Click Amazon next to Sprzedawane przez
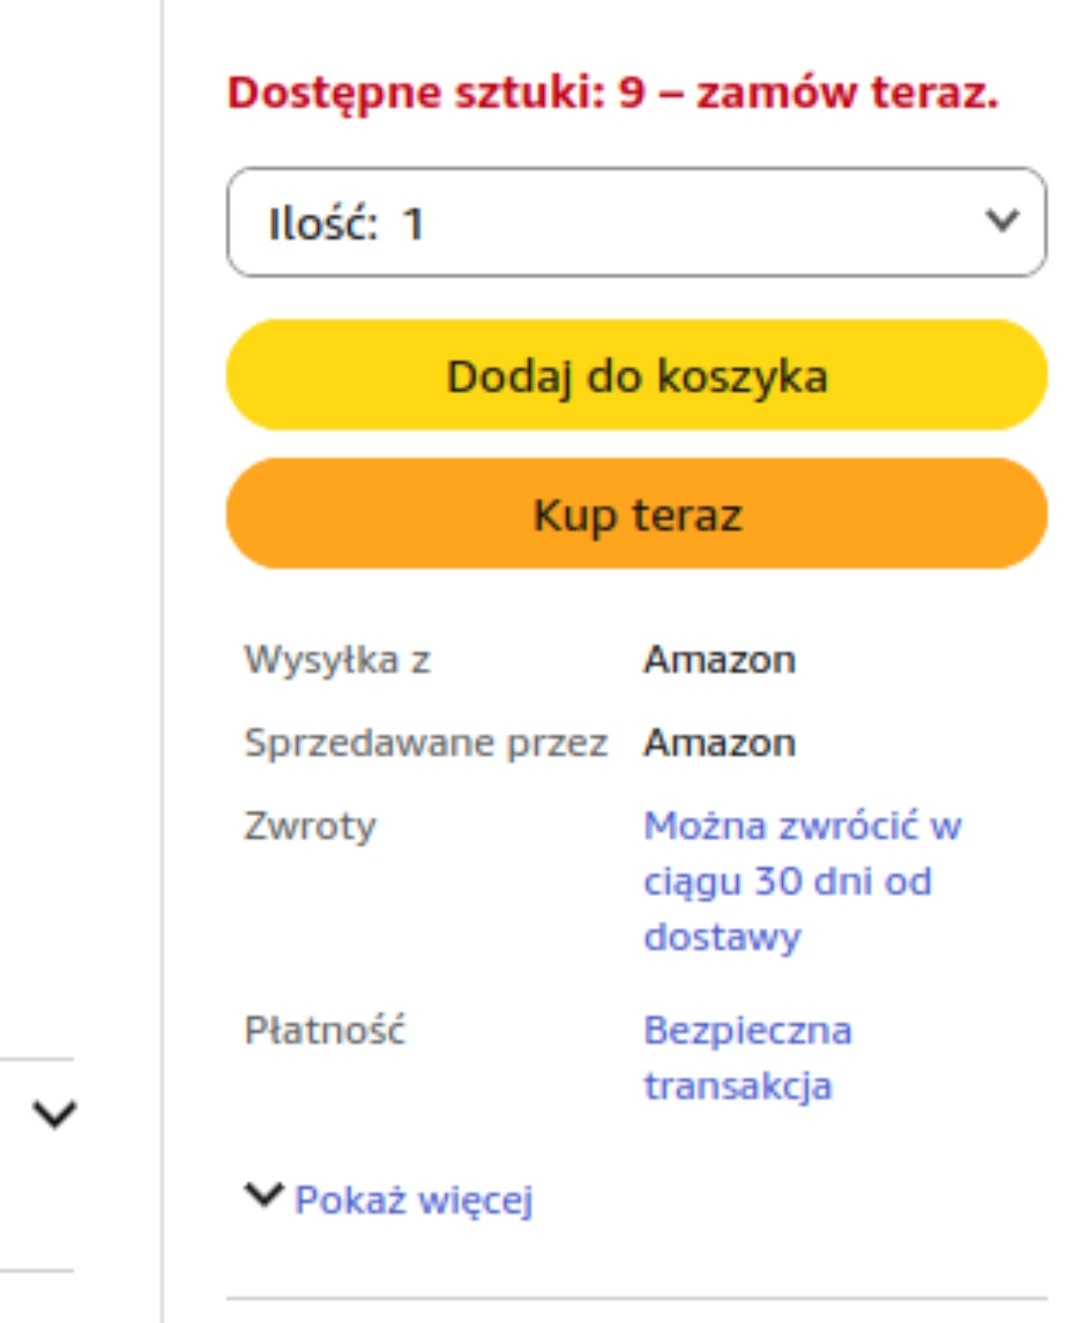 [719, 743]
